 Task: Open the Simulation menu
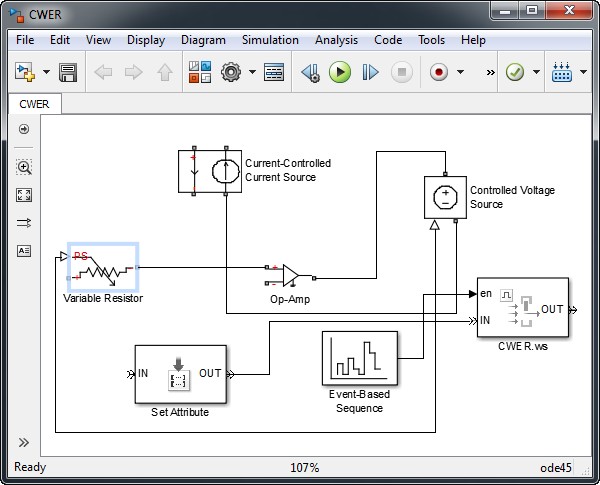(x=270, y=40)
